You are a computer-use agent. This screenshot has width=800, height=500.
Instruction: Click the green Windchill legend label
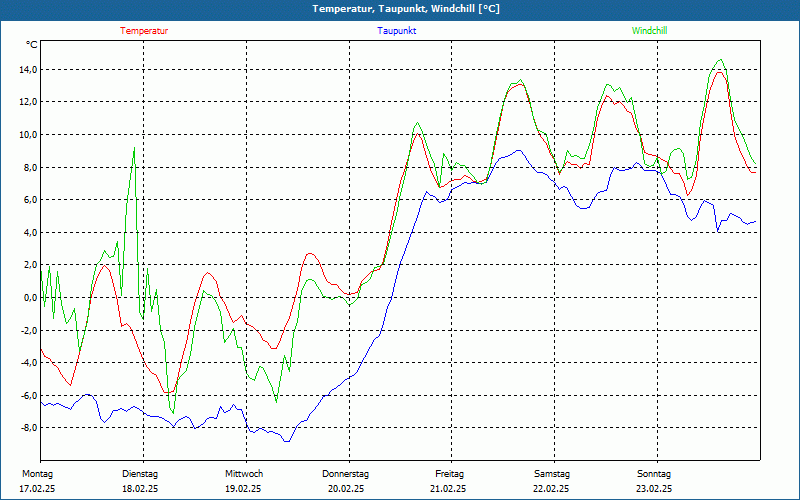pyautogui.click(x=649, y=31)
